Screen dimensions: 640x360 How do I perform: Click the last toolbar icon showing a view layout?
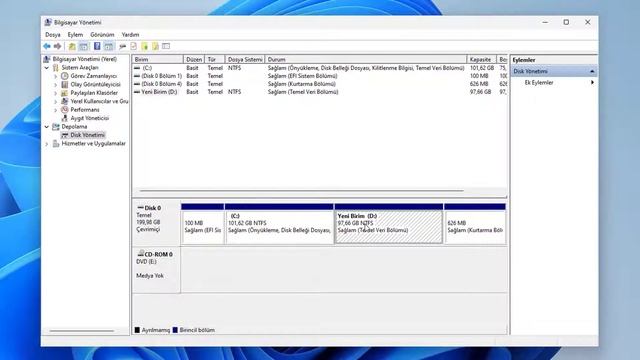(166, 46)
